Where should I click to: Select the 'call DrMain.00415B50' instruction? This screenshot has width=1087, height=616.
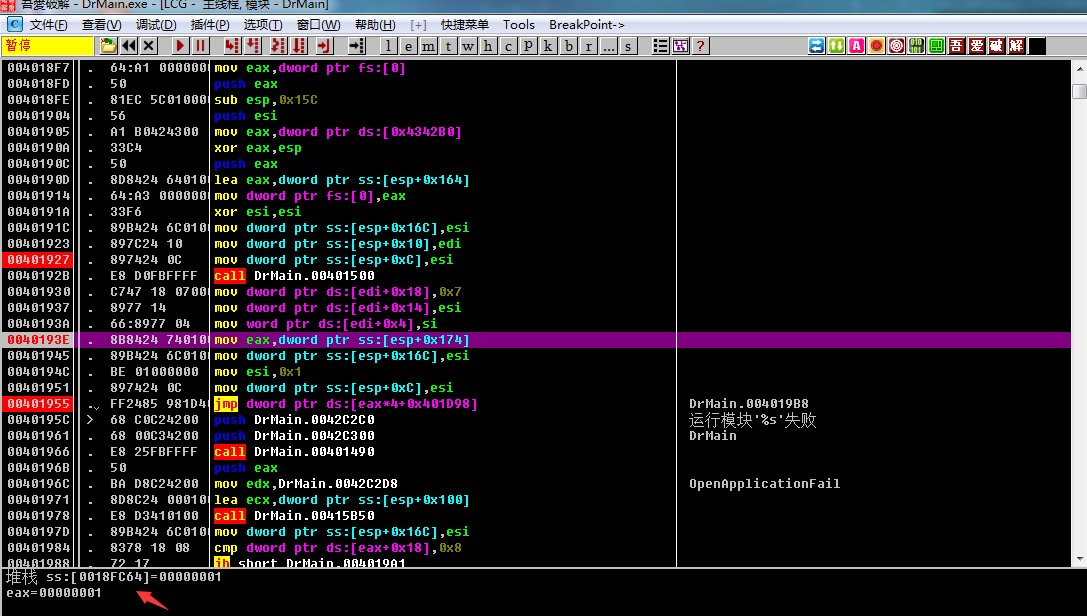click(x=295, y=516)
